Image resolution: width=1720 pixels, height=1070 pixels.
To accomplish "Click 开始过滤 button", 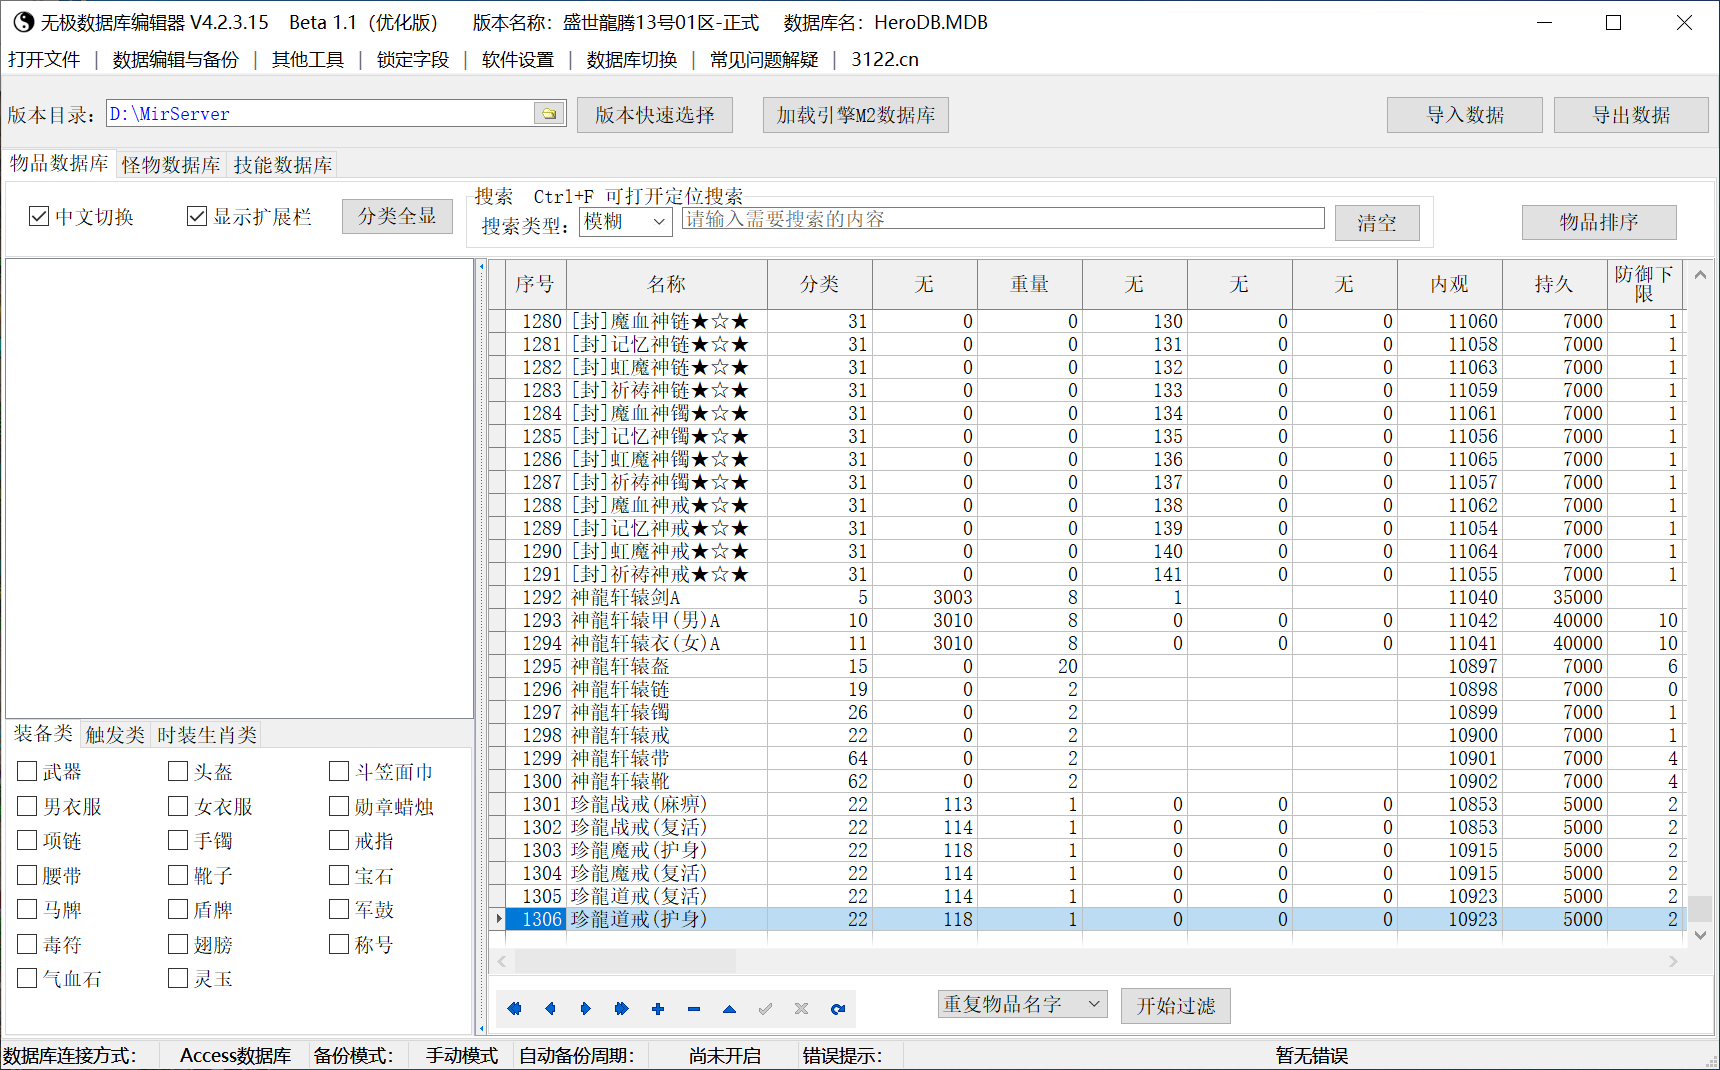I will tap(1176, 1006).
